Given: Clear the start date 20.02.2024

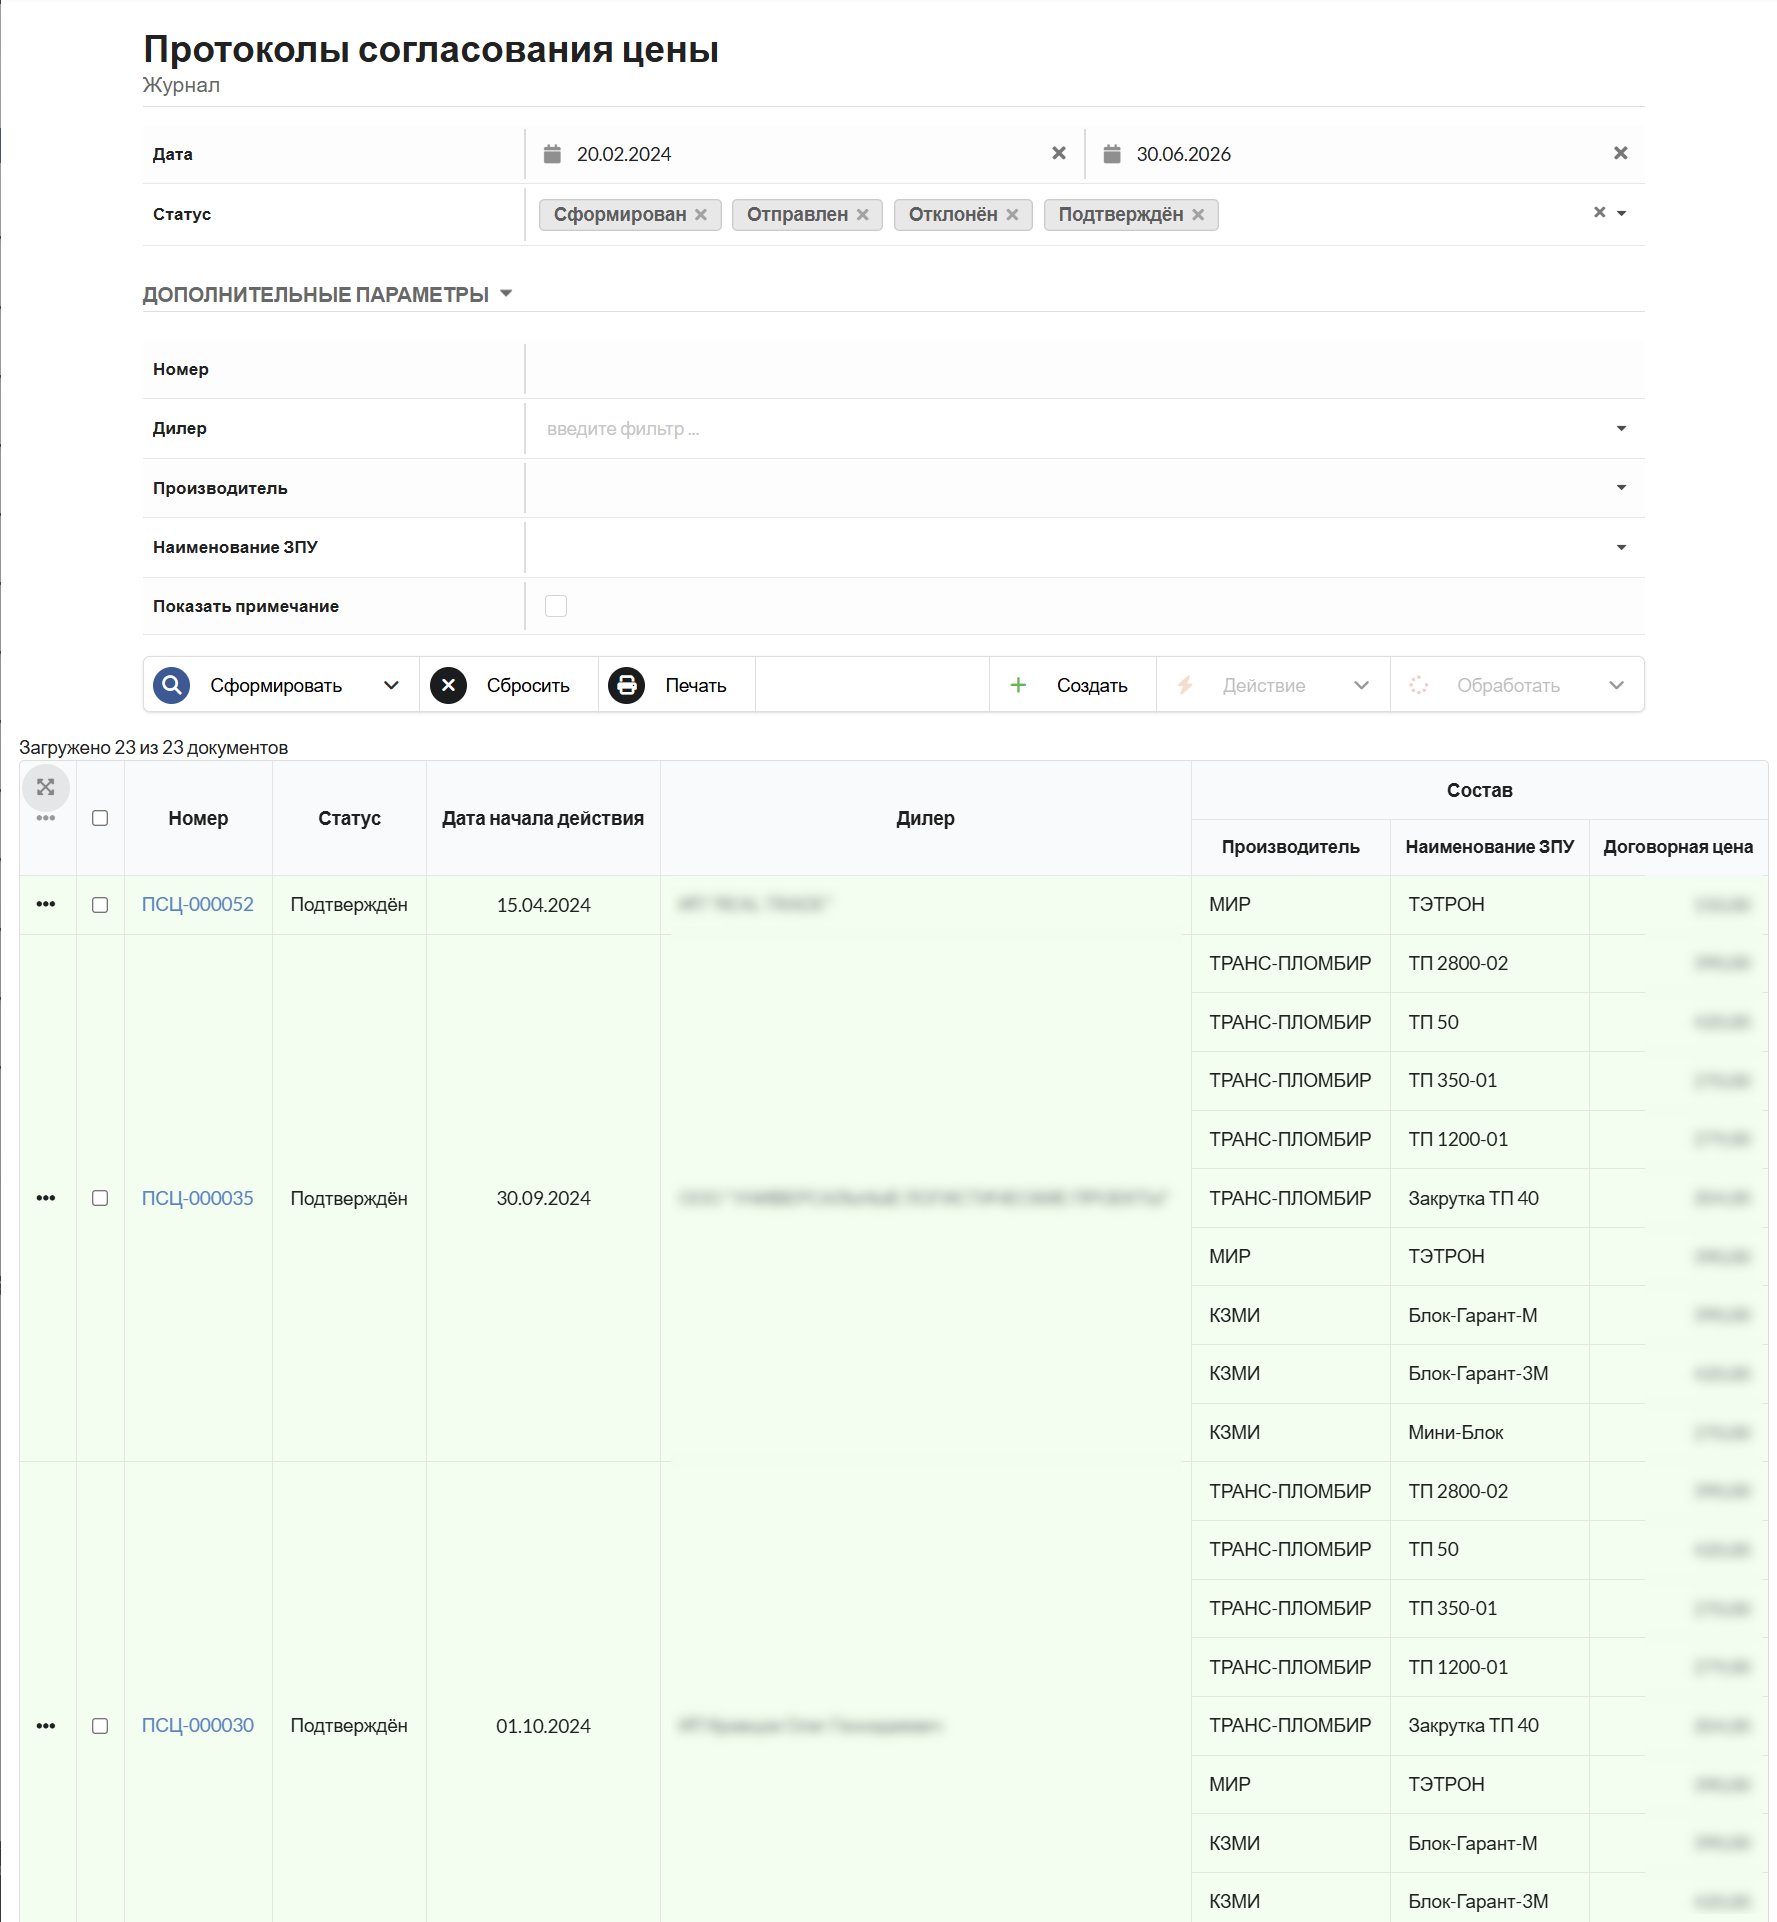Looking at the screenshot, I should click(x=1059, y=153).
